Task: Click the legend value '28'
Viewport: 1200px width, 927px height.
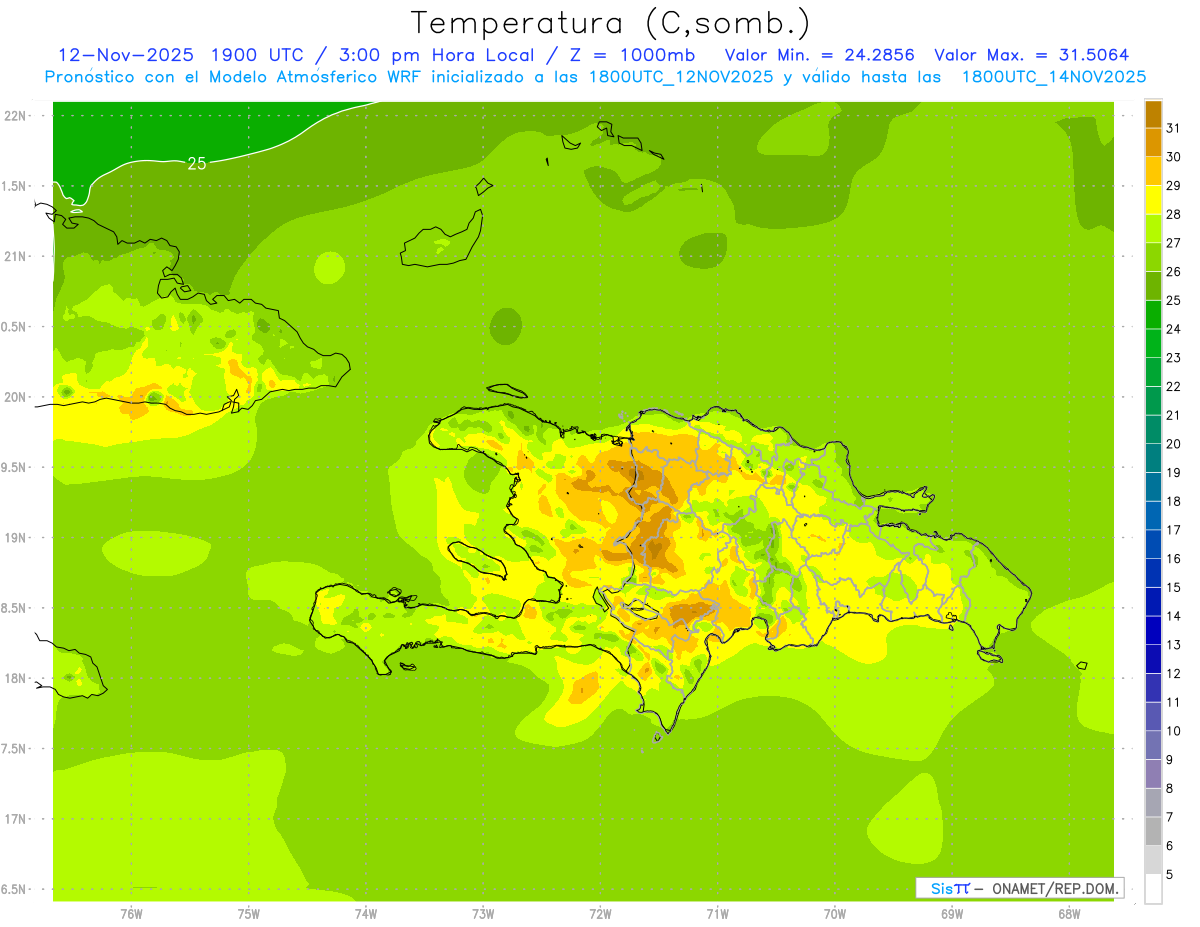Action: pos(1173,214)
